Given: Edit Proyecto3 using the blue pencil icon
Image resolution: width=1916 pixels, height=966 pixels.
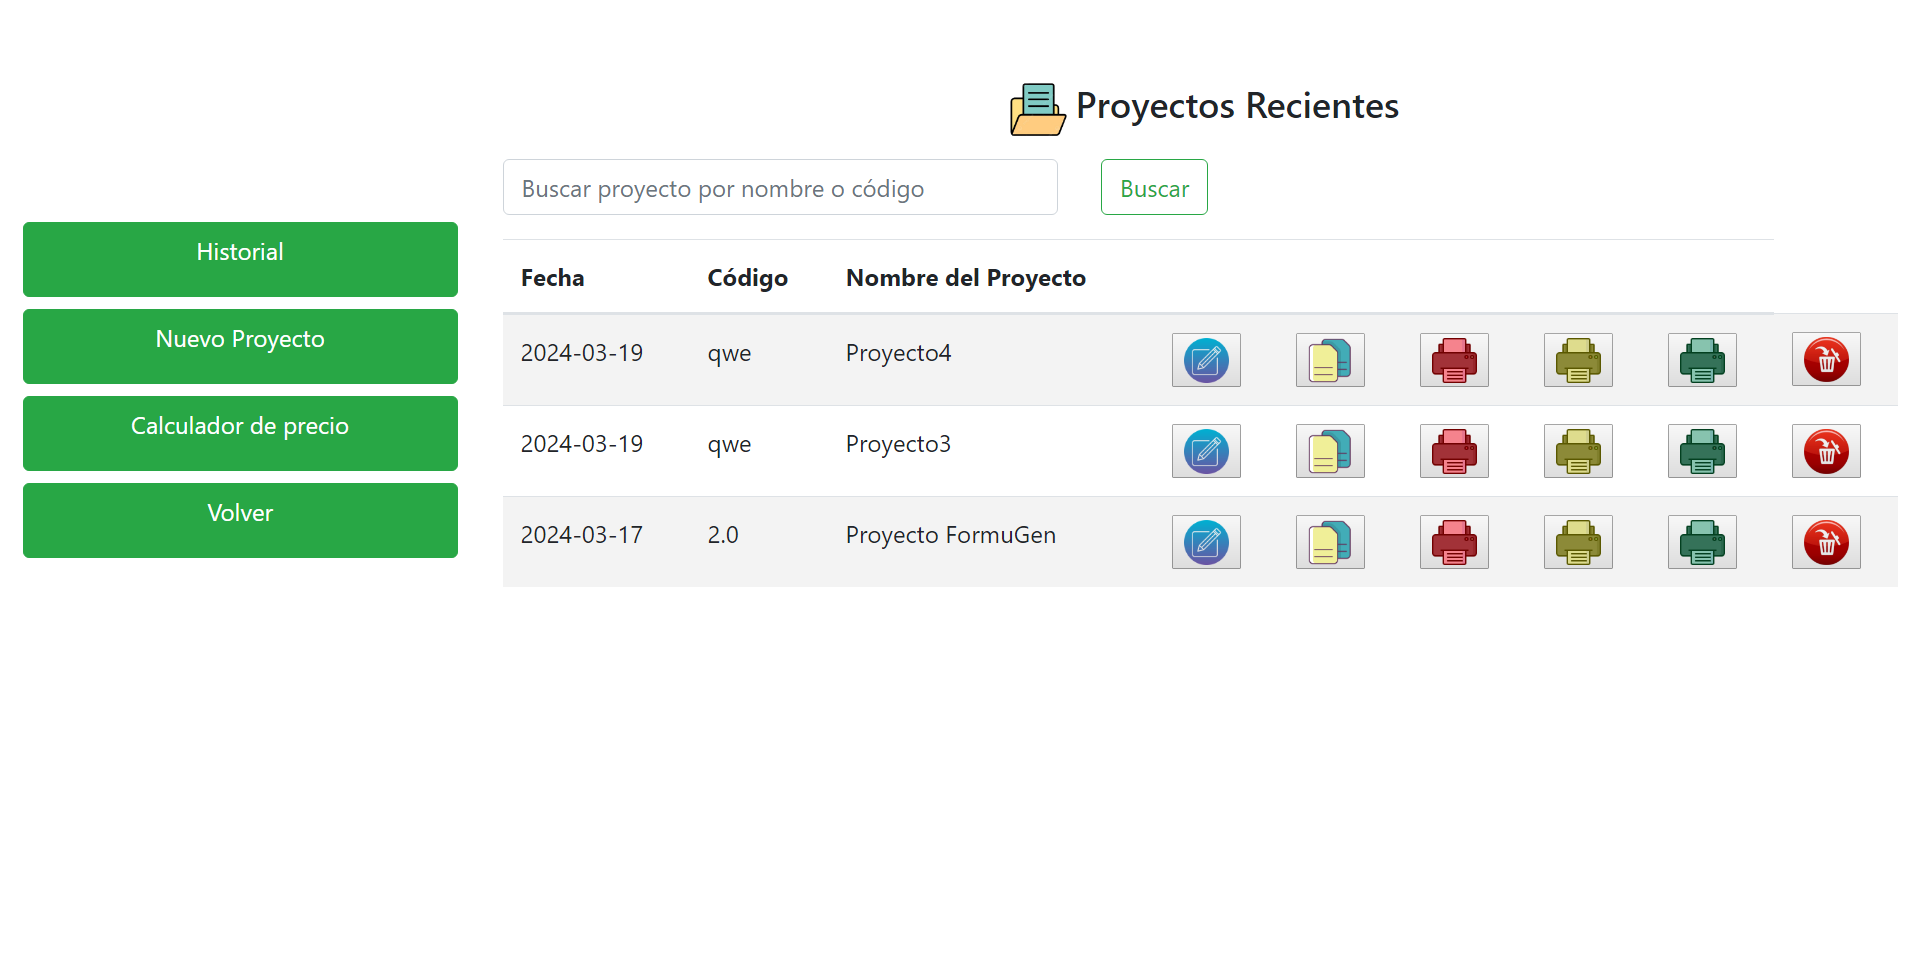Looking at the screenshot, I should [x=1206, y=451].
